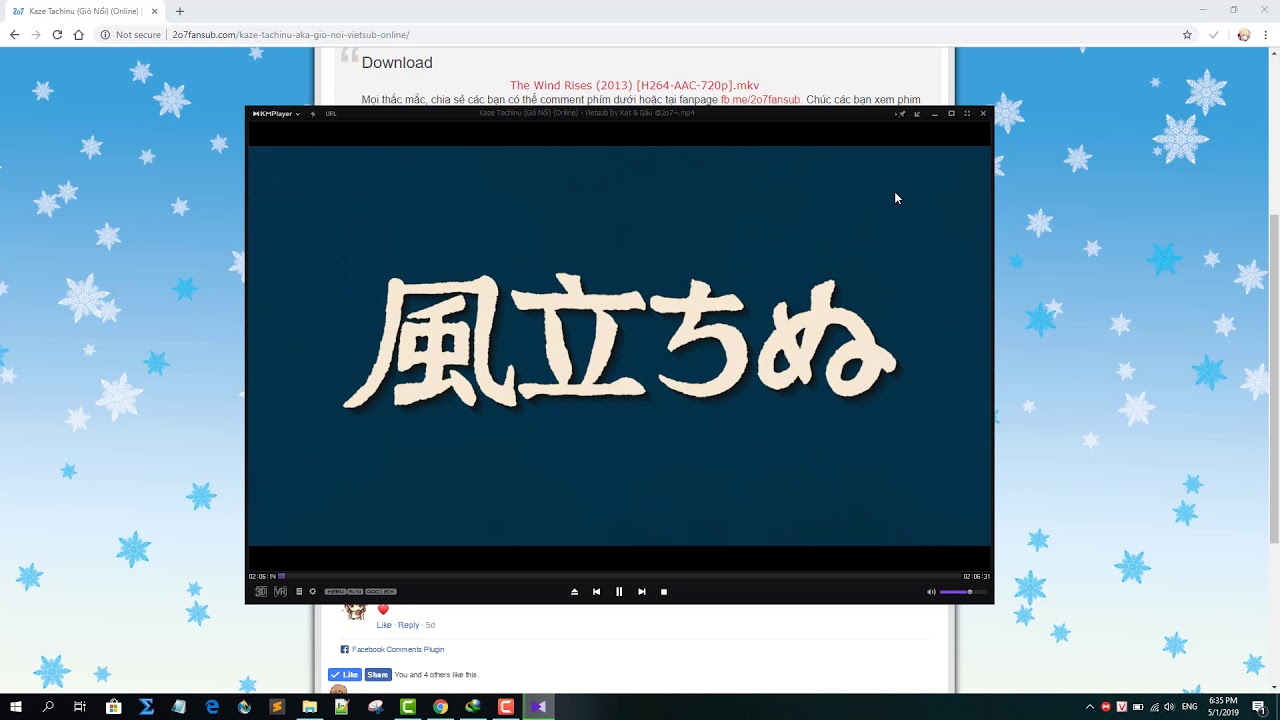The width and height of the screenshot is (1280, 720).
Task: Open the system volume tray icon
Action: click(1169, 707)
